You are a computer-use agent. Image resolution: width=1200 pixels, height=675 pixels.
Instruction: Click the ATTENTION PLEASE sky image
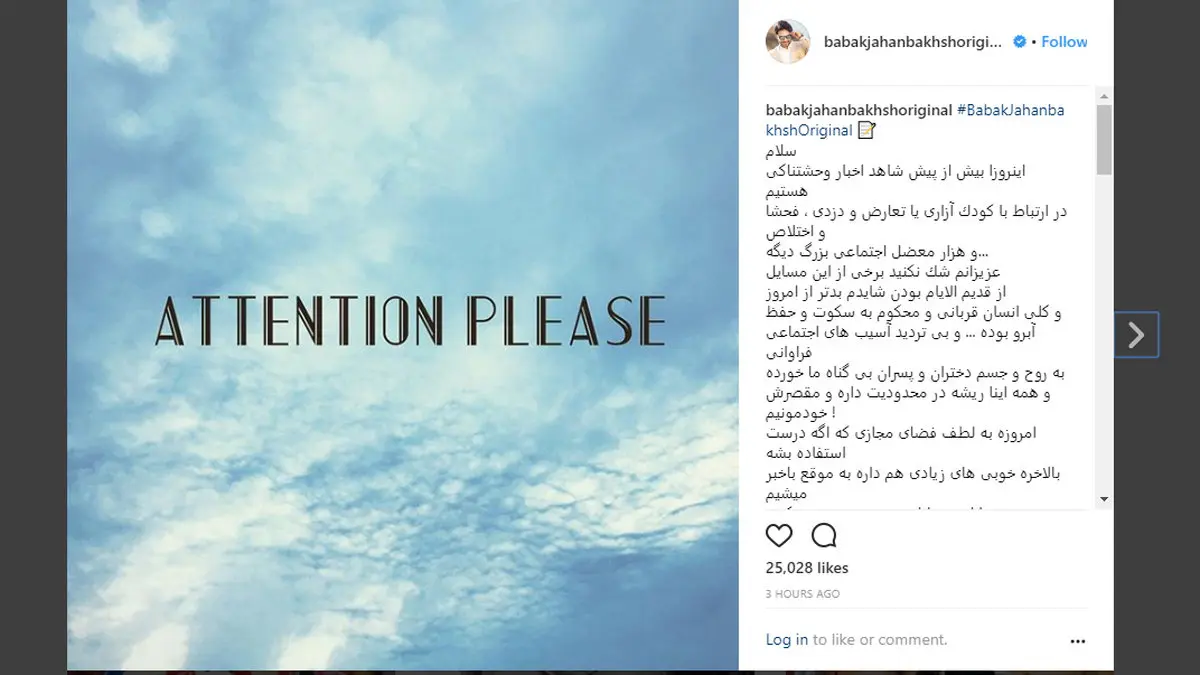click(403, 335)
